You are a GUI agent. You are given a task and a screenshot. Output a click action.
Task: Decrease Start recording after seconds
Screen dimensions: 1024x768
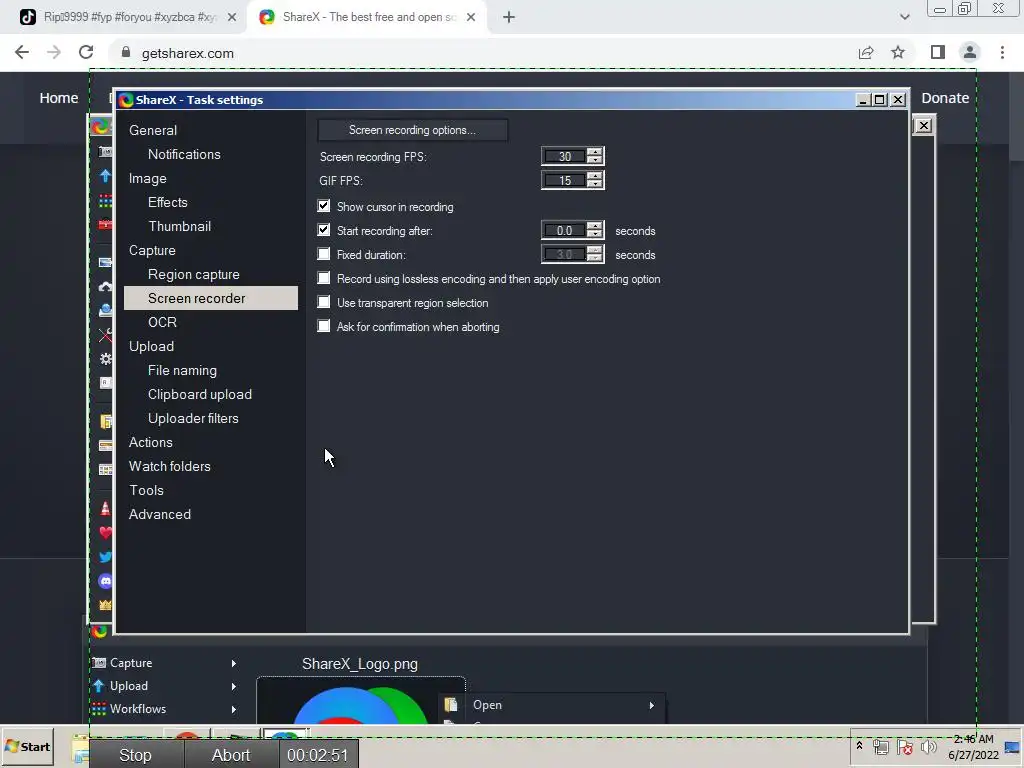(x=594, y=234)
